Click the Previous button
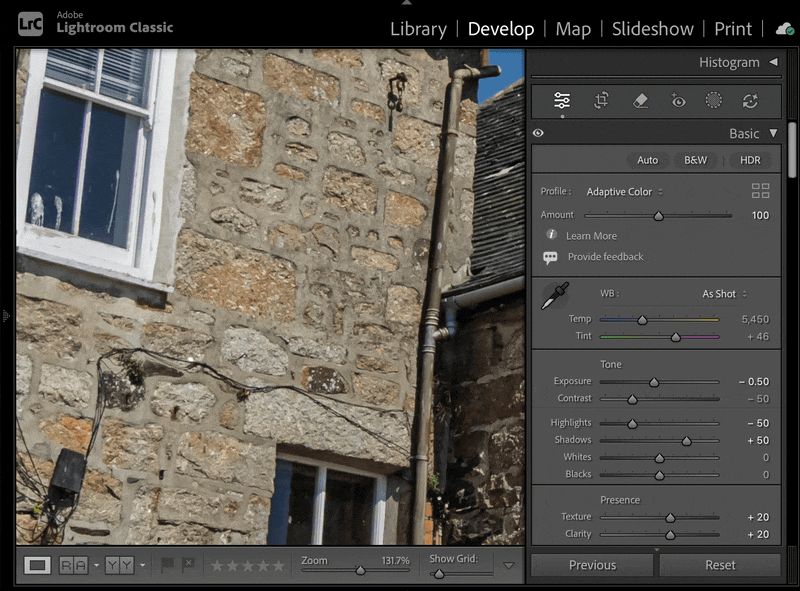Screen dimensions: 800x591 [592, 565]
